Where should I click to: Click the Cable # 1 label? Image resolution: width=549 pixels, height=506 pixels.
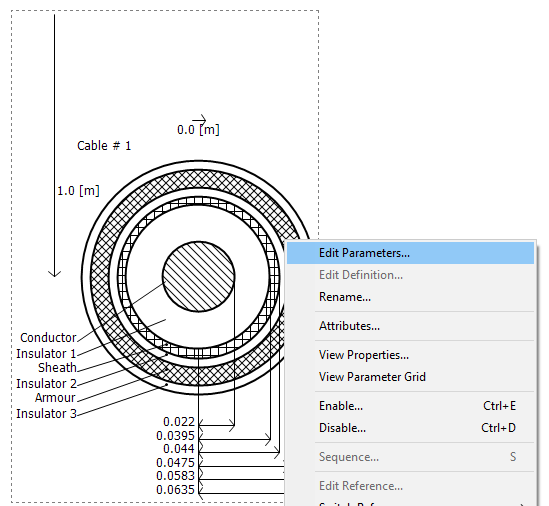point(104,146)
